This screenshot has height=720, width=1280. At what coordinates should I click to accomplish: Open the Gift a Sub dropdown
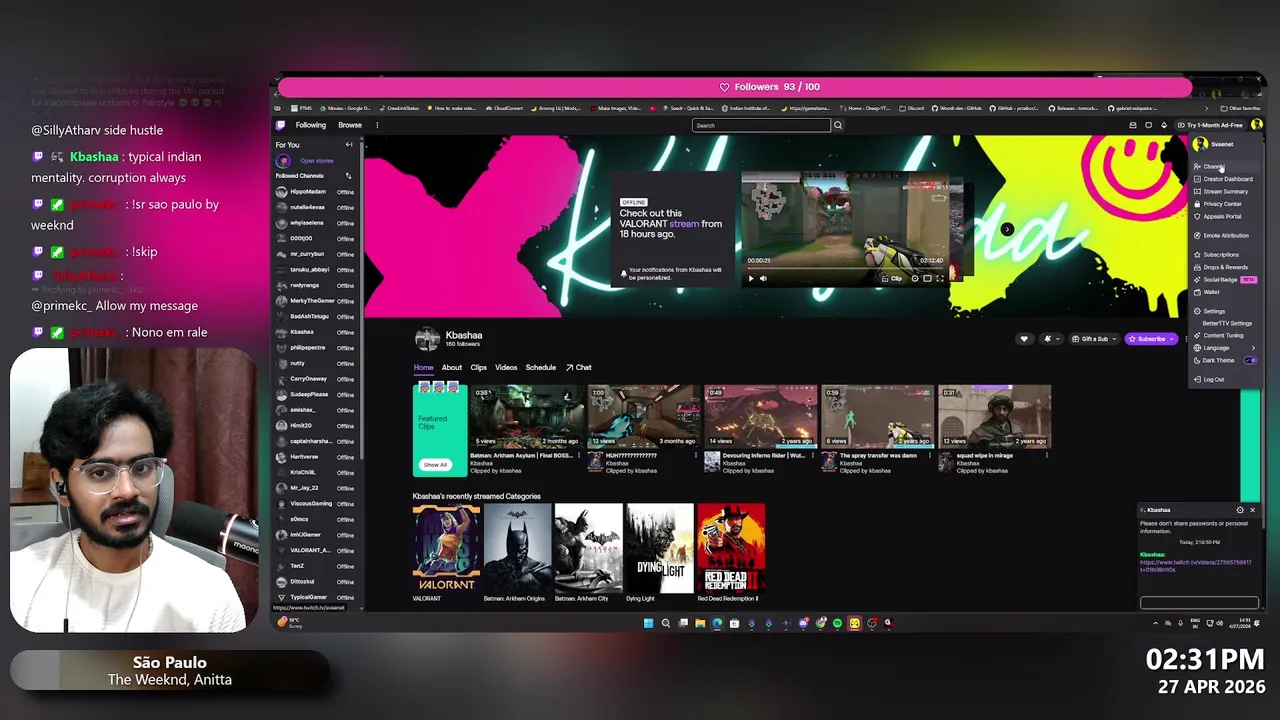click(x=1094, y=339)
